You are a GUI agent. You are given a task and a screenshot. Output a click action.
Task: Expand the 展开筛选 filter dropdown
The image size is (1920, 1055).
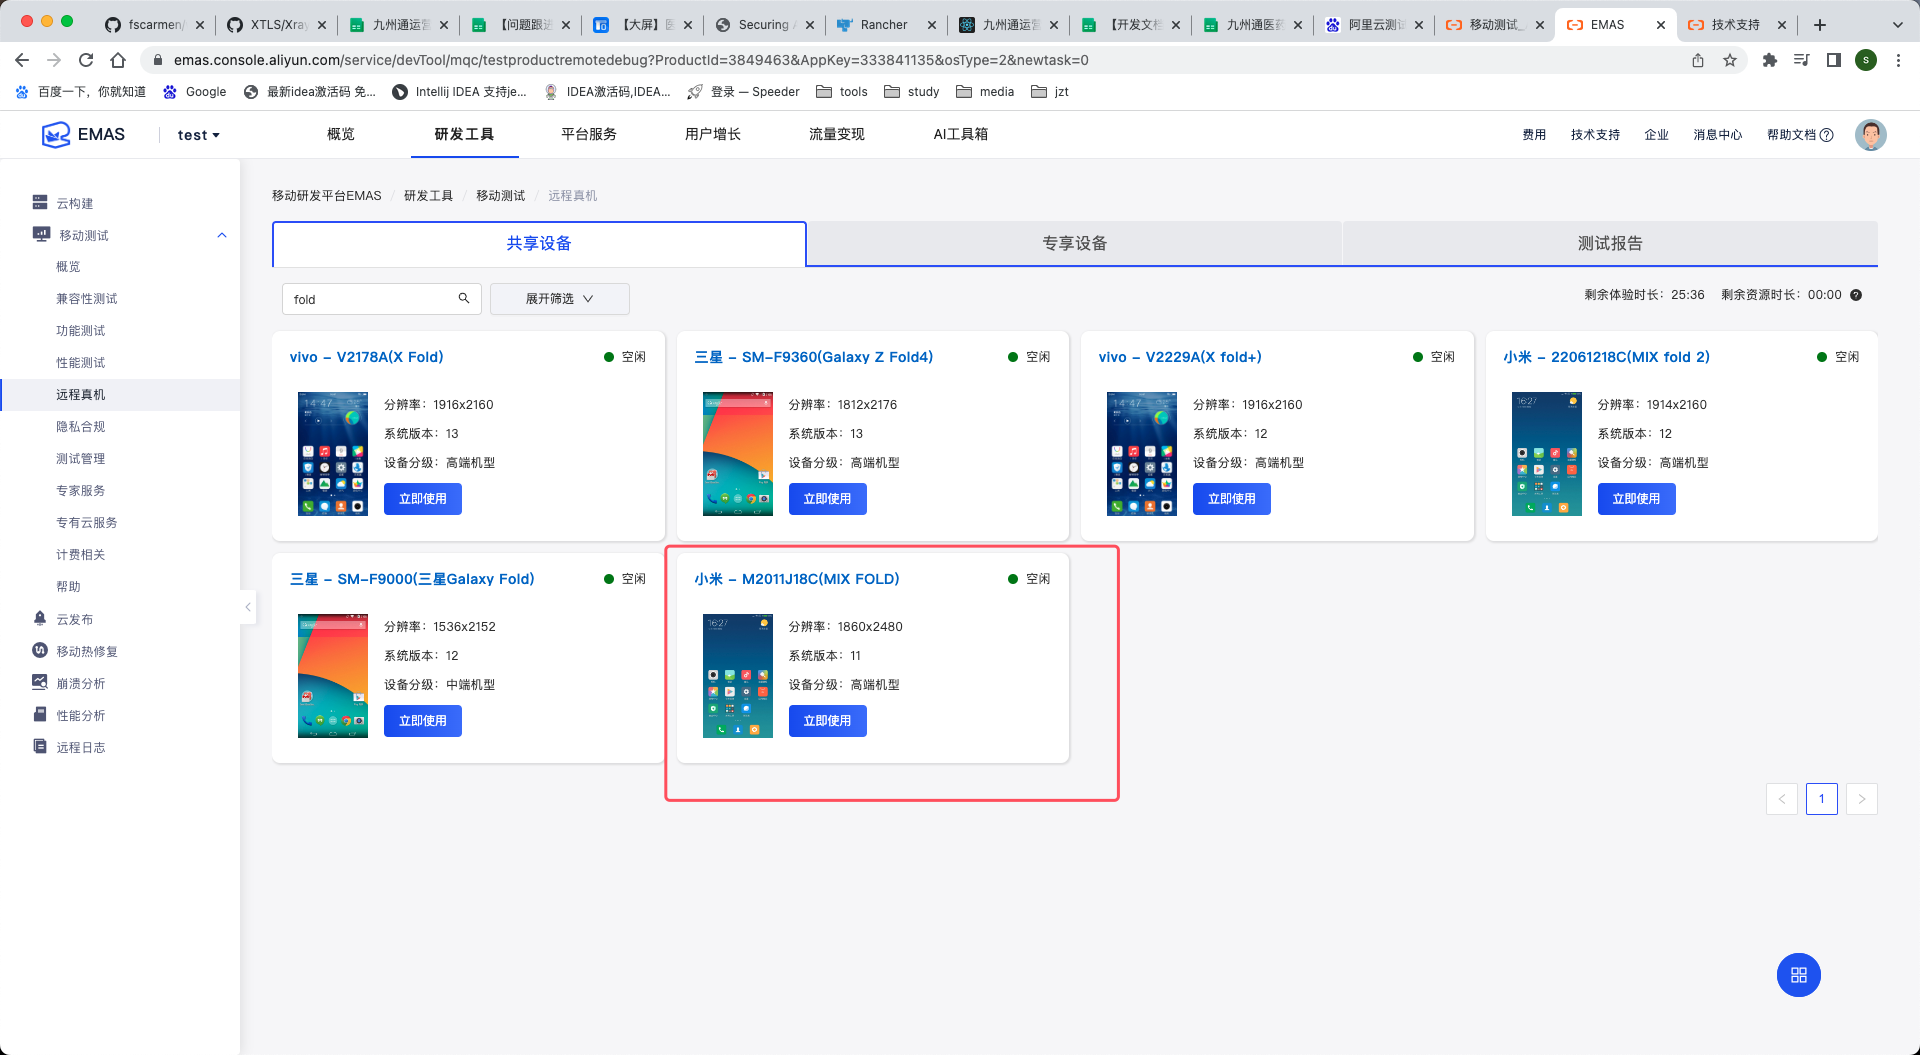tap(560, 299)
